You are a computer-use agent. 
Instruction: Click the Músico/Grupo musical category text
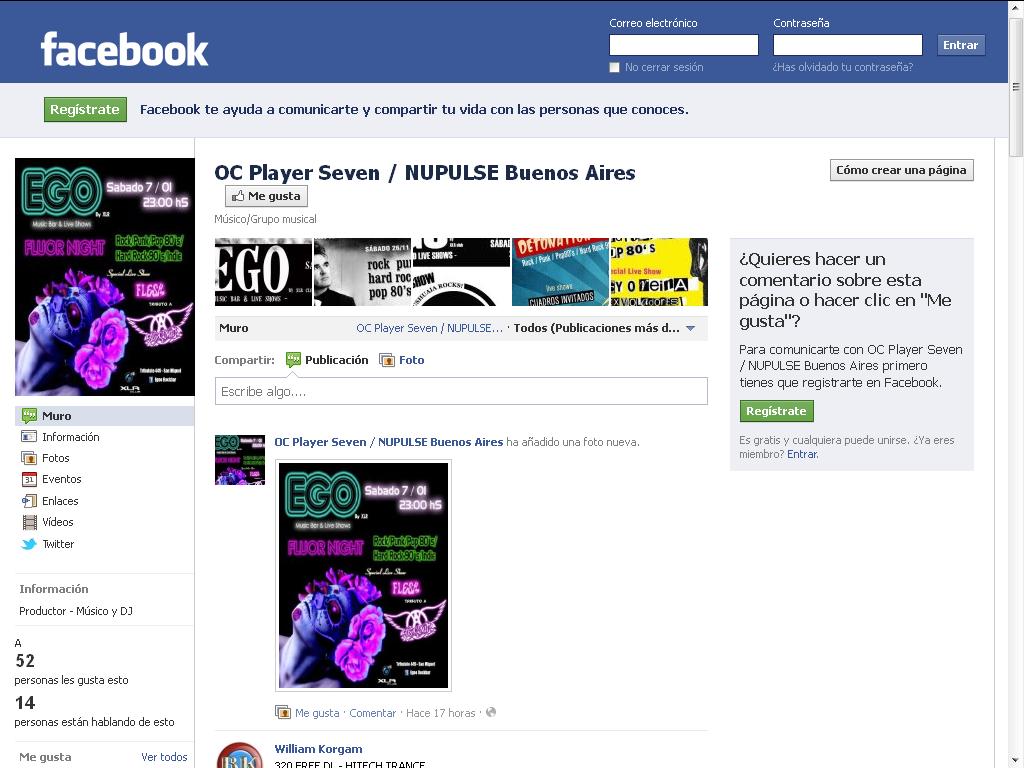265,219
